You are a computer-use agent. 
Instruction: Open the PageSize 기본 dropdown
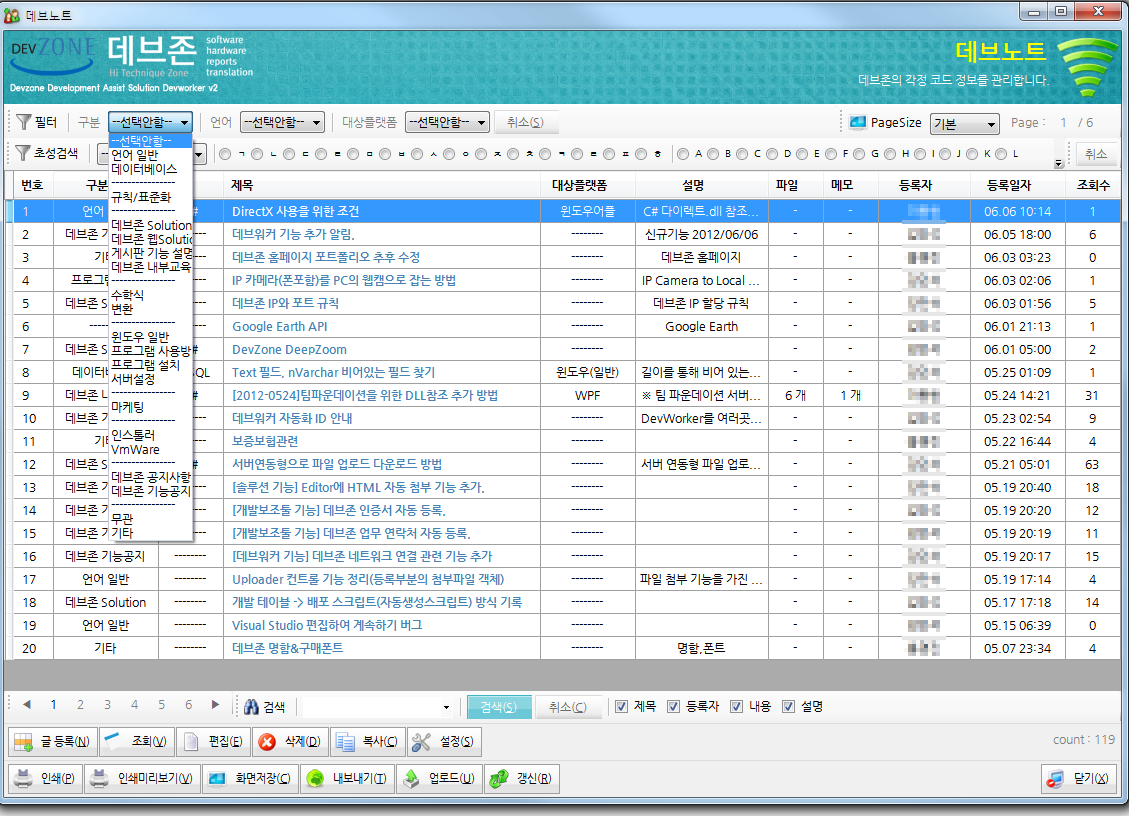coord(964,124)
